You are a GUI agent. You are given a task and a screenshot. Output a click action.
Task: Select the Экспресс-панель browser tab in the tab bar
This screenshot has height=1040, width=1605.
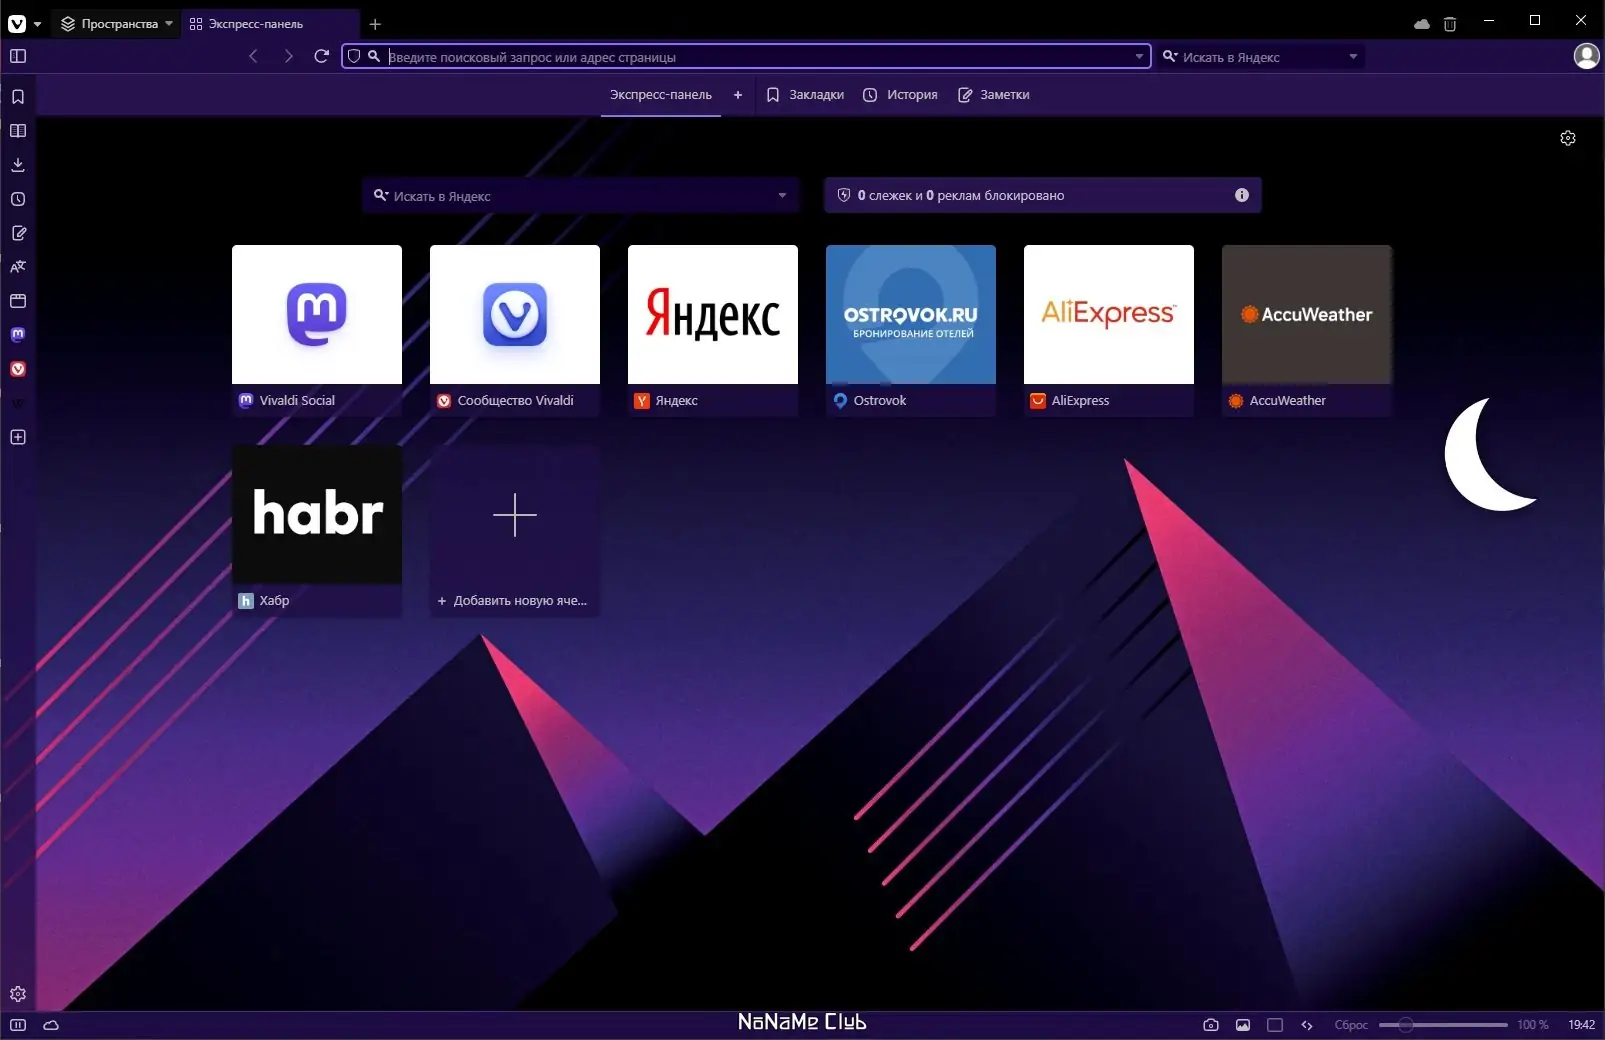[x=271, y=24]
